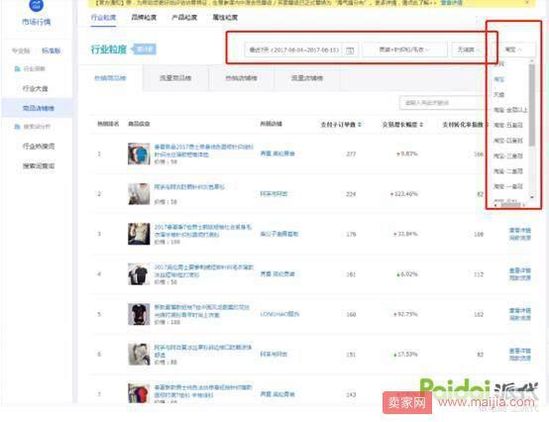Switch to the 品牌粒度 tab
This screenshot has height=422, width=549.
[144, 17]
